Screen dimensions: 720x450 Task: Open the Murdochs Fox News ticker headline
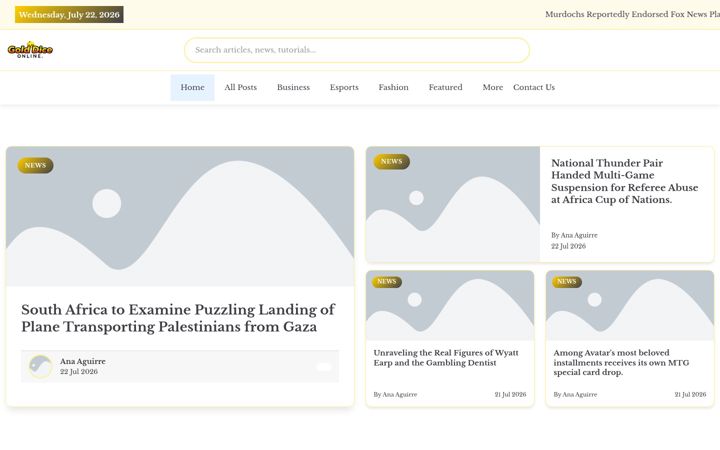[x=632, y=14]
